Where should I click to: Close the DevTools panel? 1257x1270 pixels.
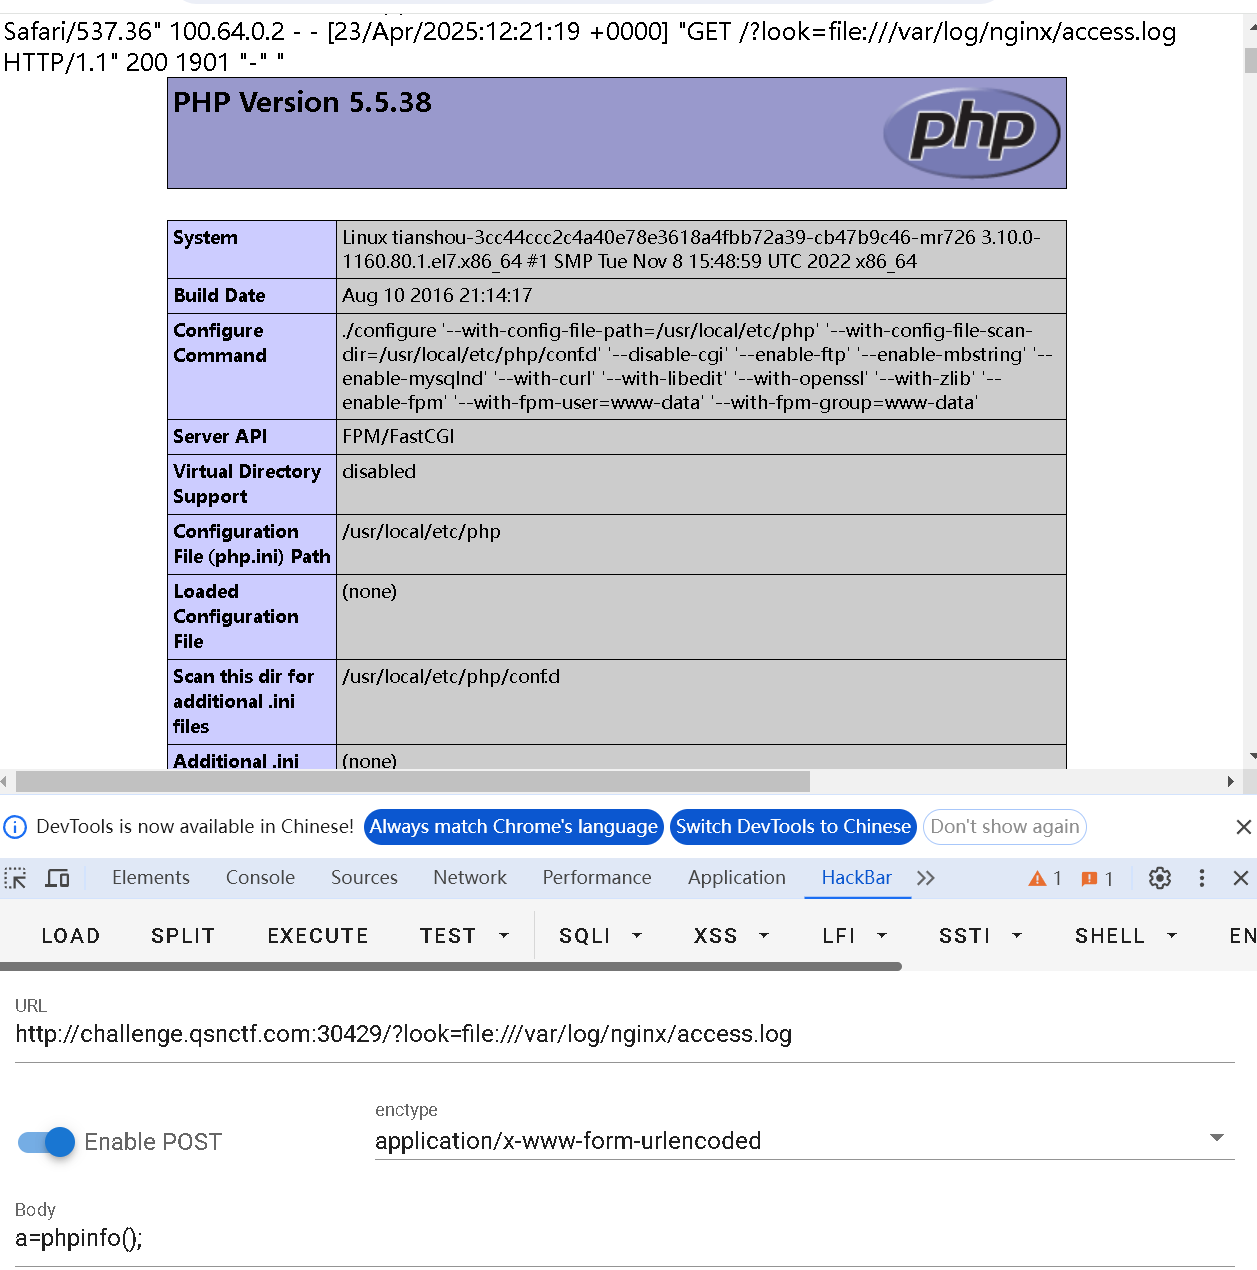pyautogui.click(x=1241, y=878)
